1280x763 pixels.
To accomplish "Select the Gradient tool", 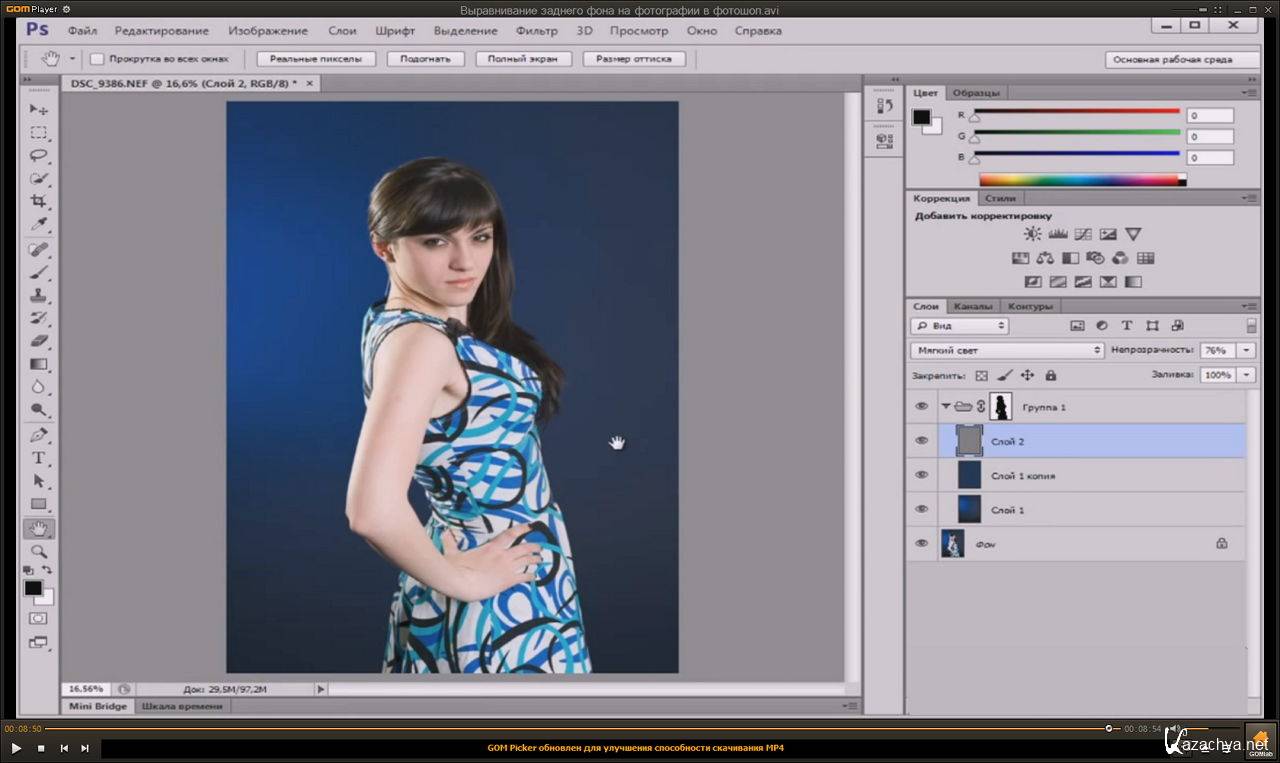I will 38,364.
